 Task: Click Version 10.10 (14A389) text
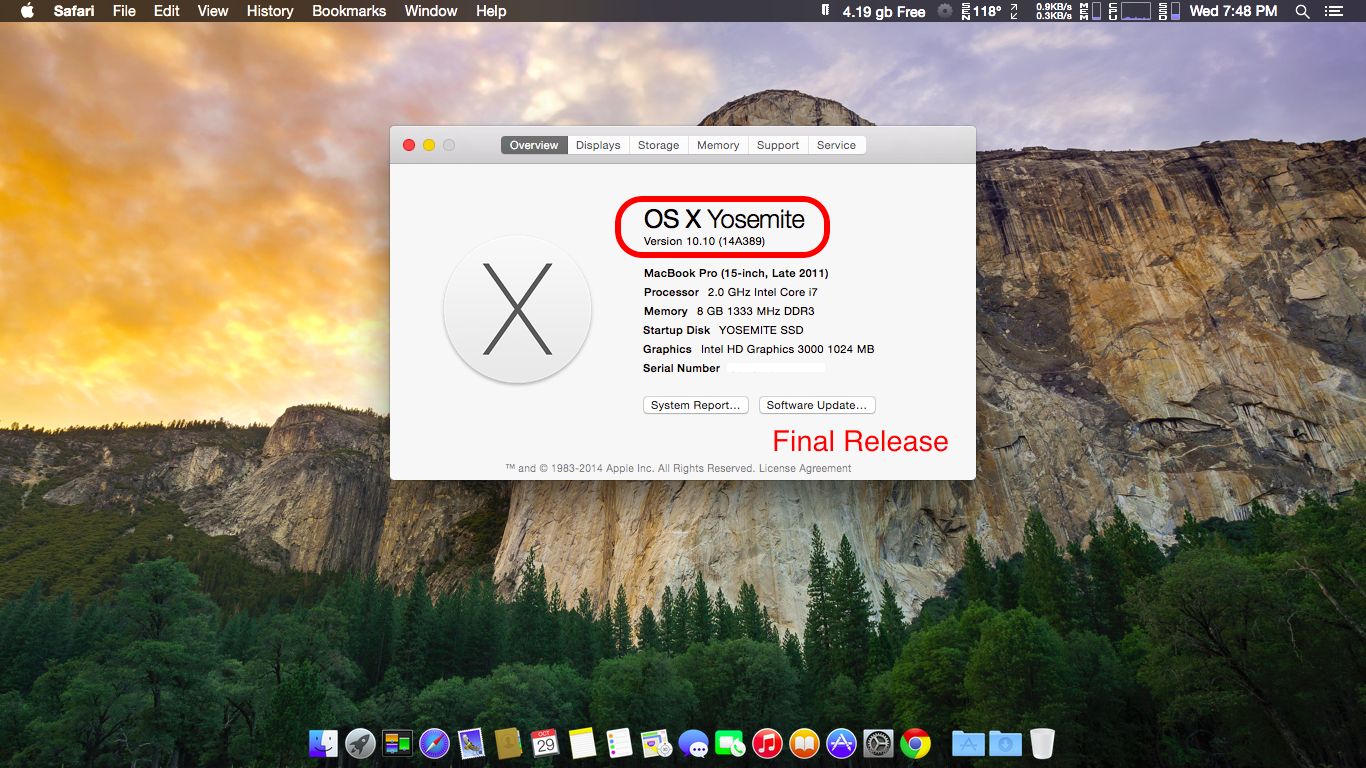[705, 241]
